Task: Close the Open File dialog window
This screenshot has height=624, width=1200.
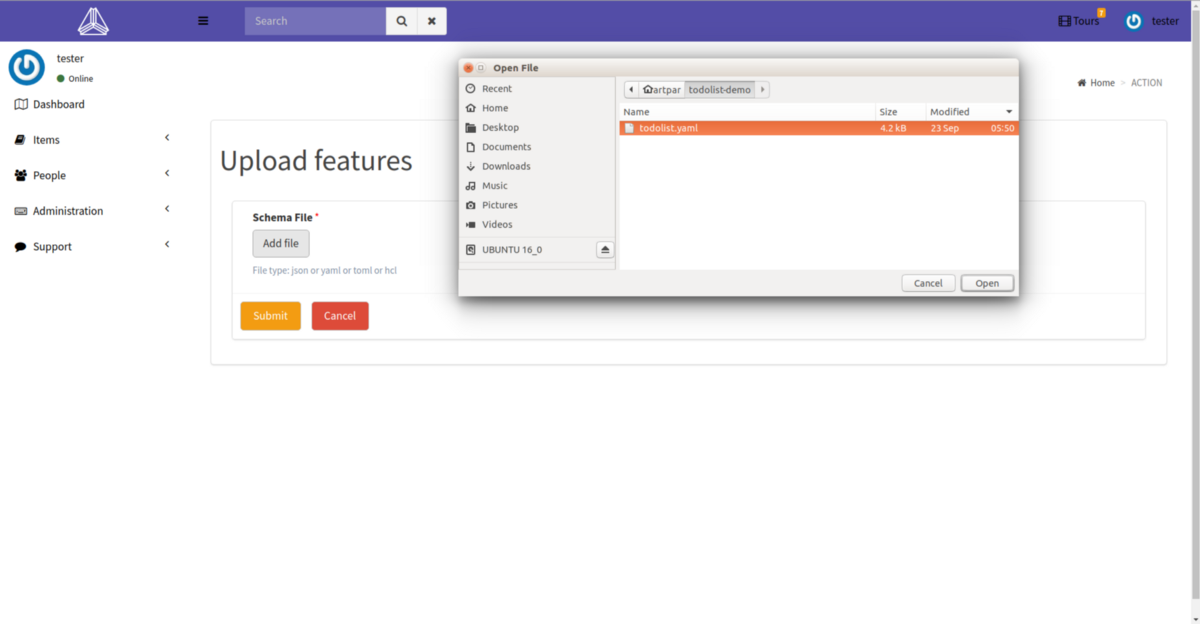Action: point(468,68)
